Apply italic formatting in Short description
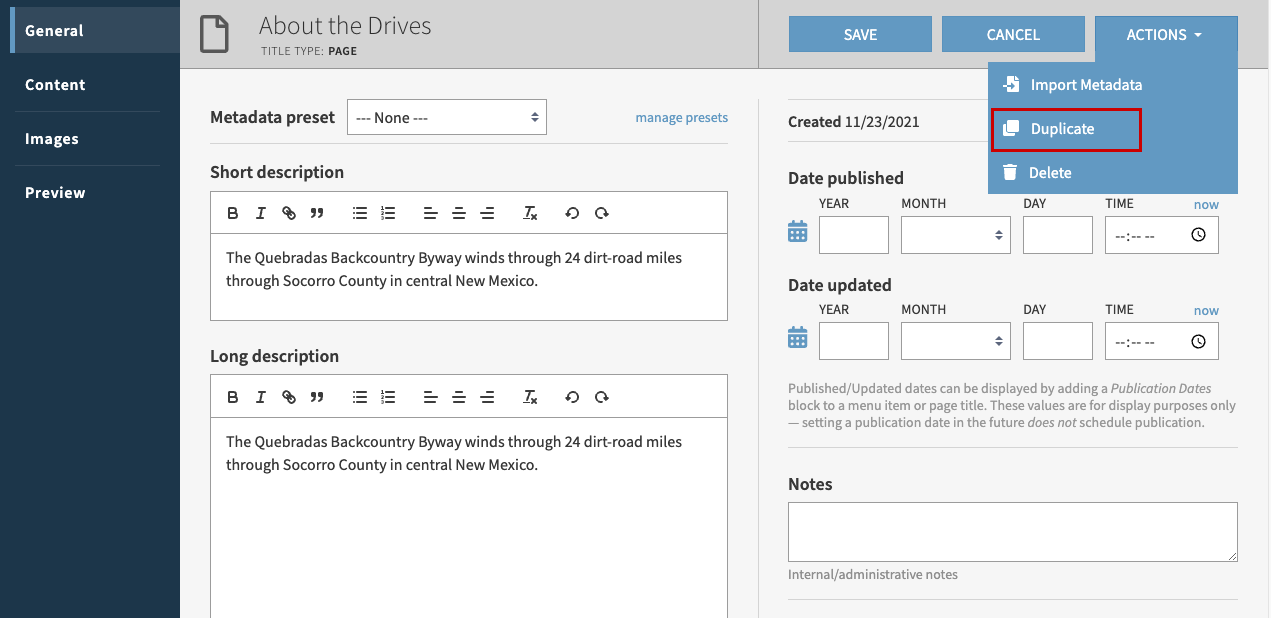Screen dimensions: 1271x618 [261, 212]
